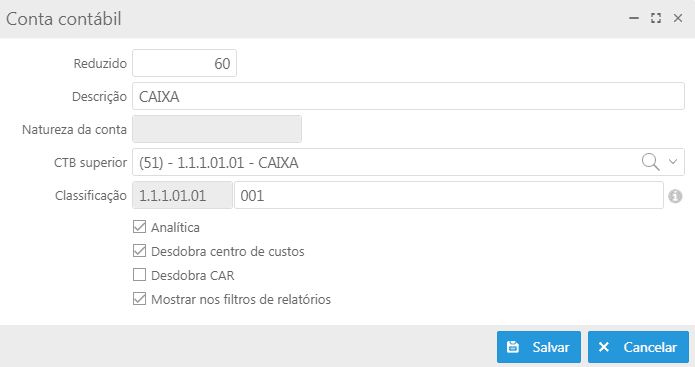Click the magnifier icon in CTB superior

tap(650, 162)
